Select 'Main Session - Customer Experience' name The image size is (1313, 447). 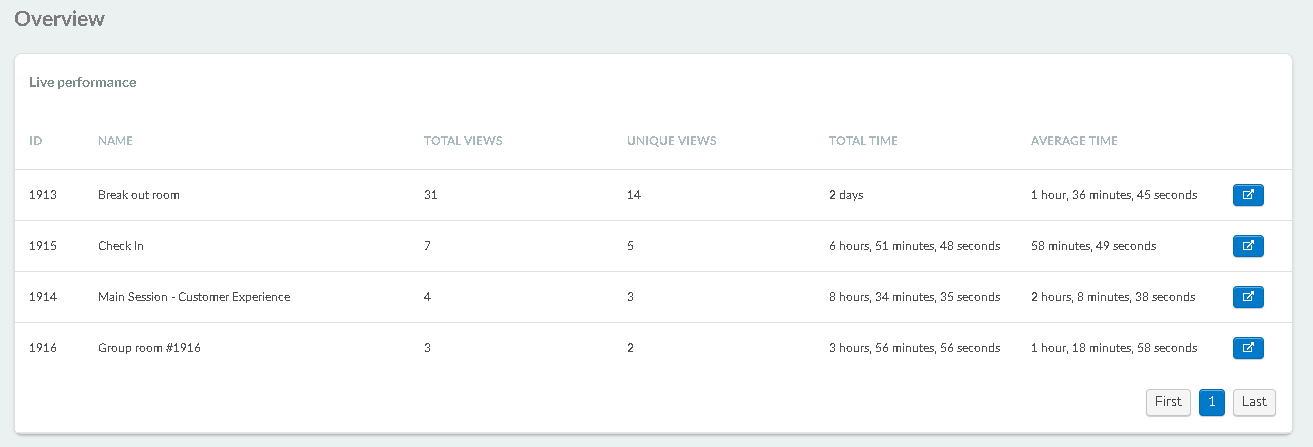click(x=194, y=297)
